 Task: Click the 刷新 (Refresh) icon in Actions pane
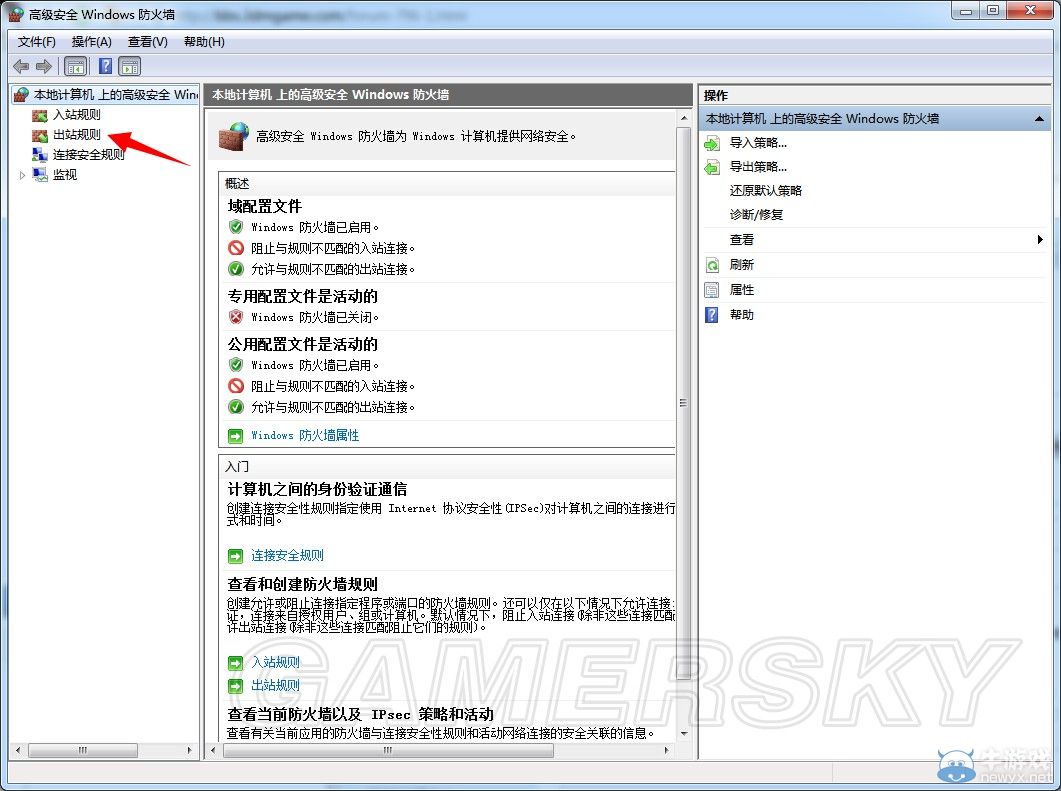pos(711,264)
